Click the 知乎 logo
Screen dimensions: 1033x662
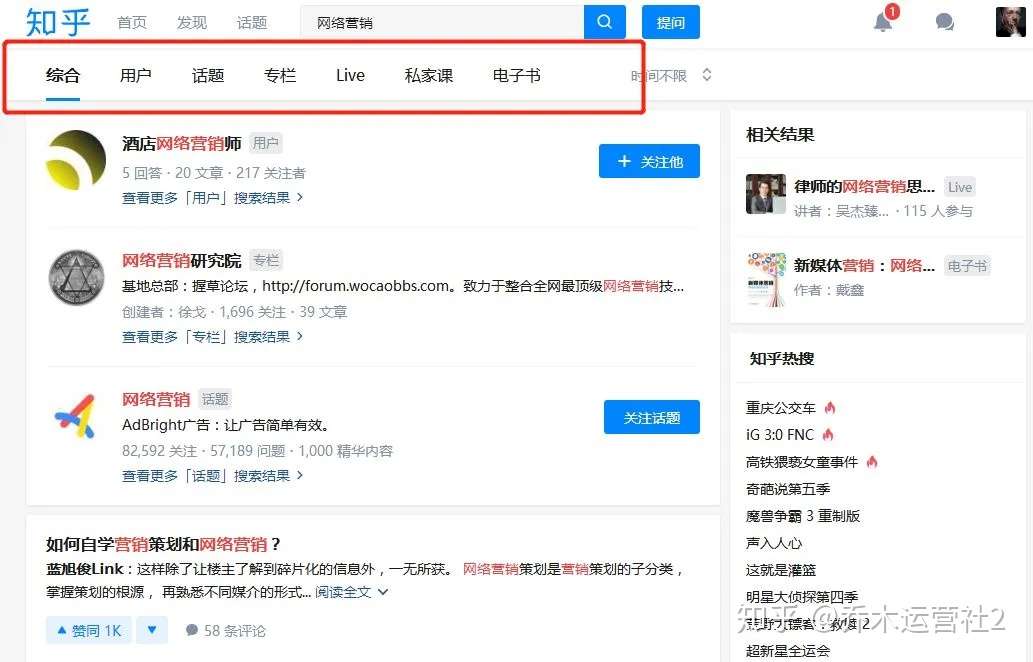57,22
